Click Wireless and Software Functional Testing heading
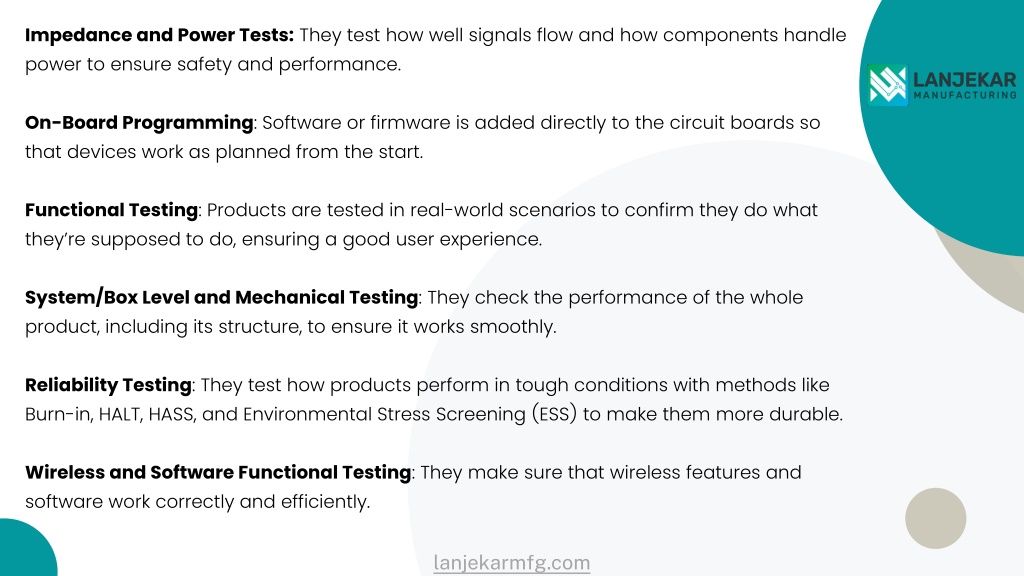The width and height of the screenshot is (1024, 576). (x=218, y=472)
